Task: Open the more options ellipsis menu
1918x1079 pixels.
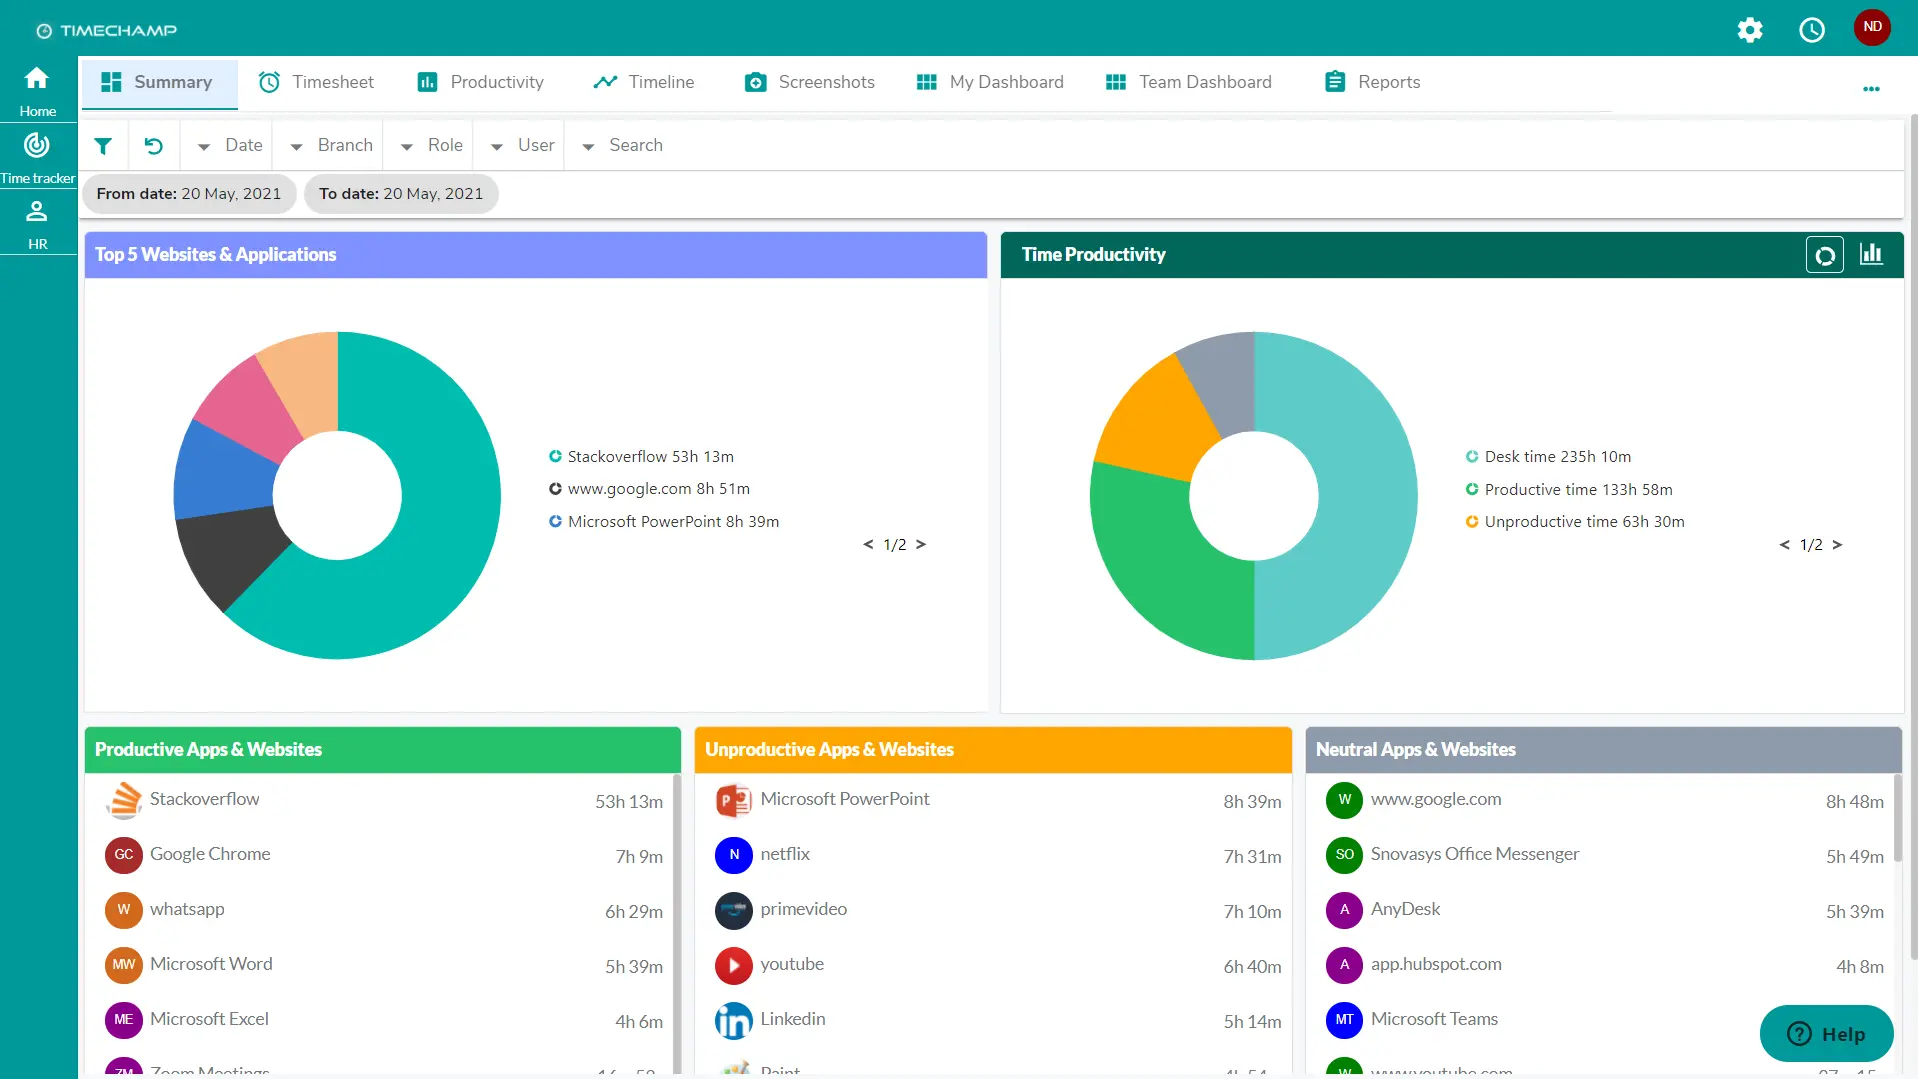Action: pos(1871,89)
